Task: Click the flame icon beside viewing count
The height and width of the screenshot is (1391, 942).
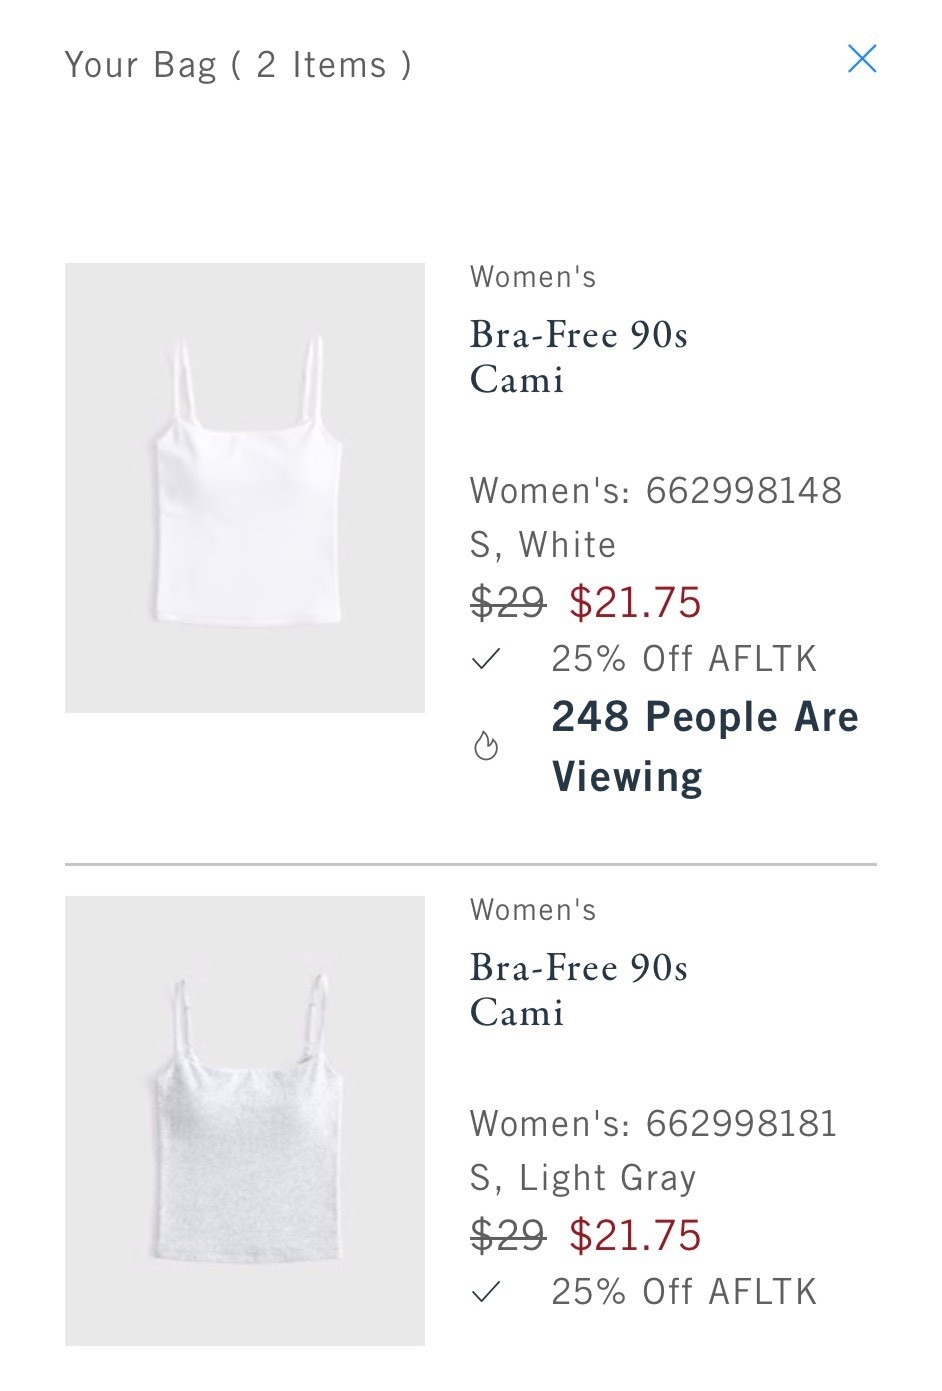Action: (x=486, y=746)
